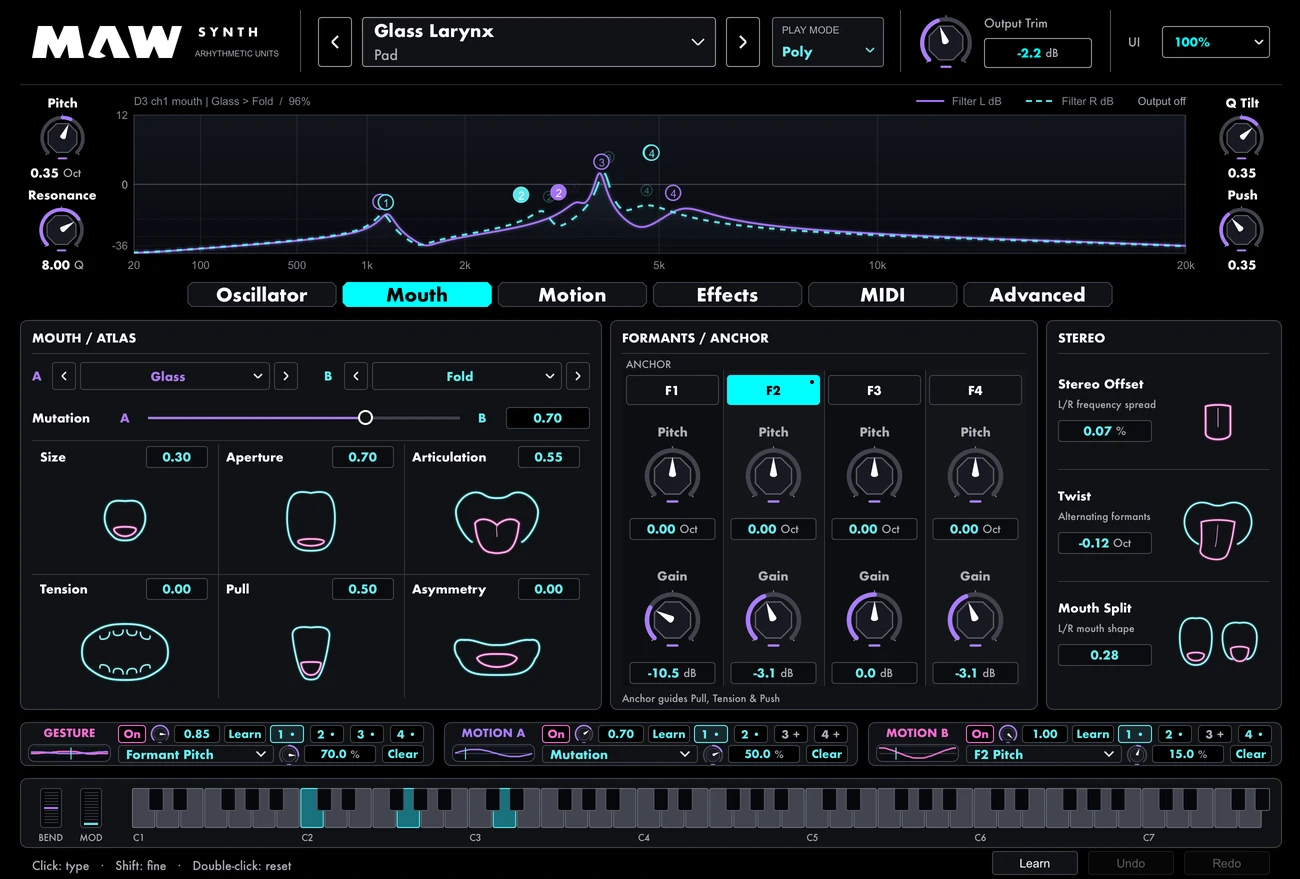Screen dimensions: 1300x879
Task: Toggle the Motion B On switch
Action: (x=980, y=734)
